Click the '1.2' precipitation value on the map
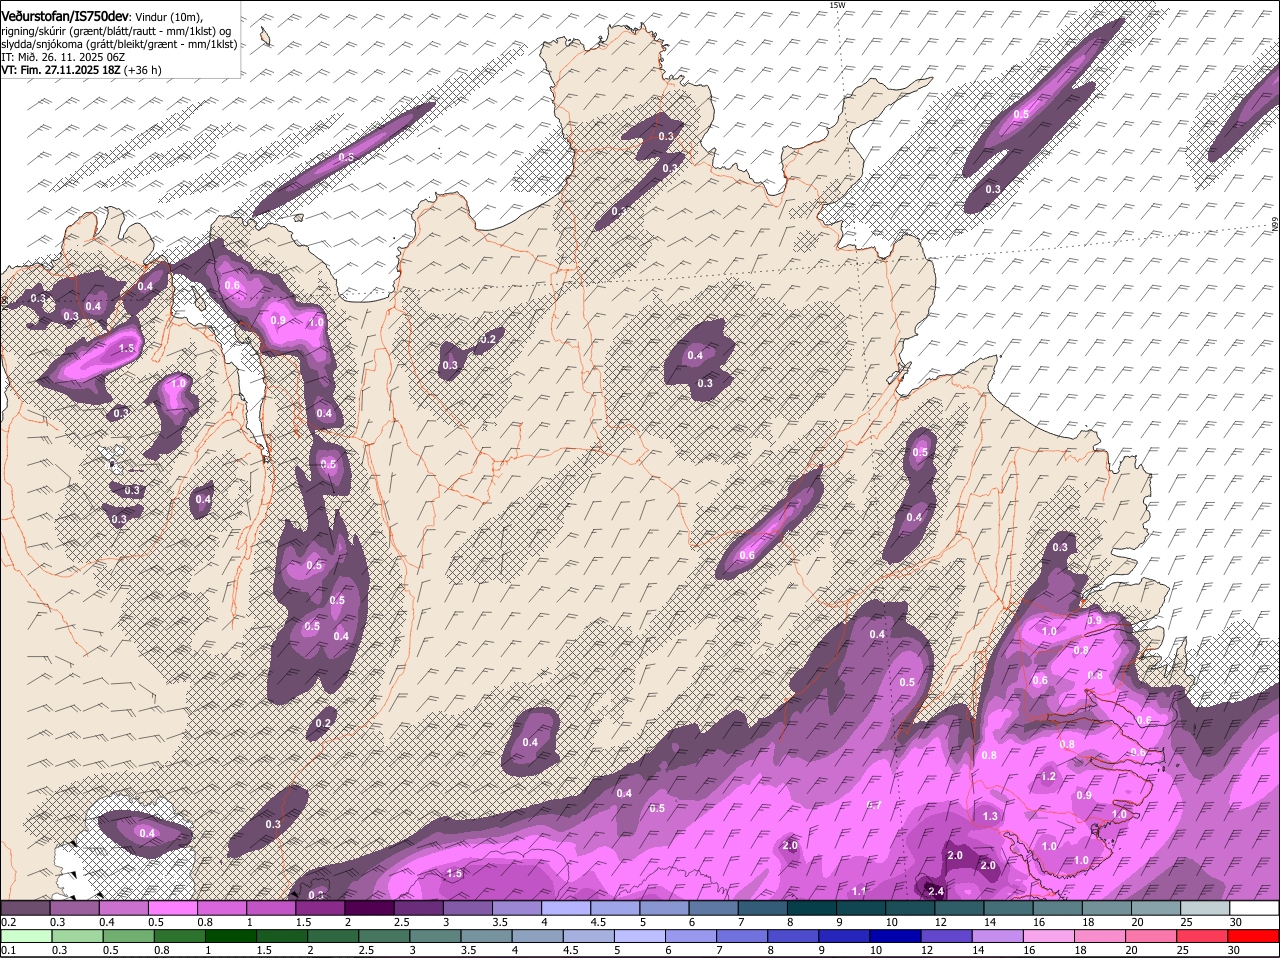Screen dimensions: 1280x958 pyautogui.click(x=1048, y=776)
